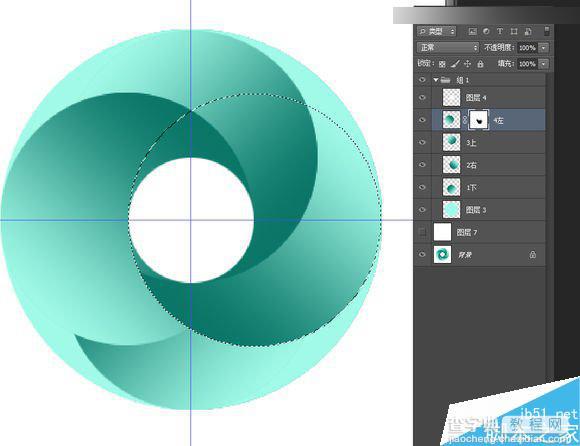Click the 不透明度 100% value field
The height and width of the screenshot is (446, 580).
527,48
